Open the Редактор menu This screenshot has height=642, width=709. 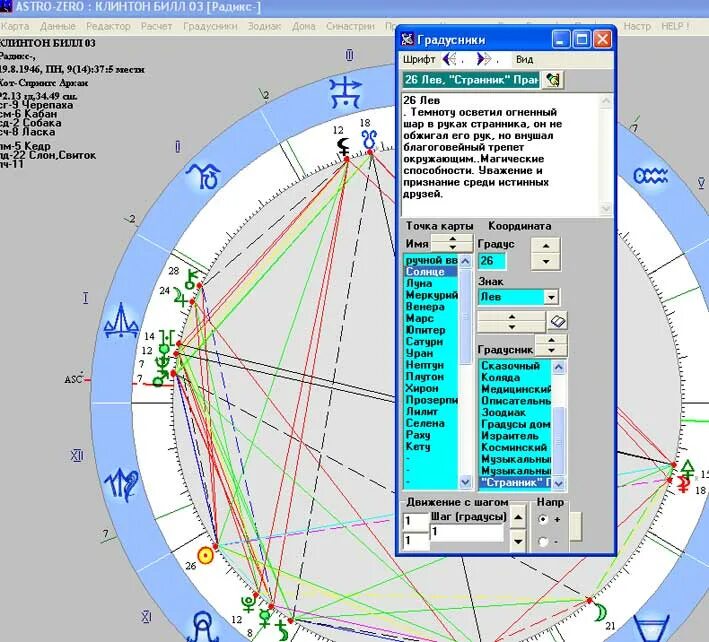[108, 26]
